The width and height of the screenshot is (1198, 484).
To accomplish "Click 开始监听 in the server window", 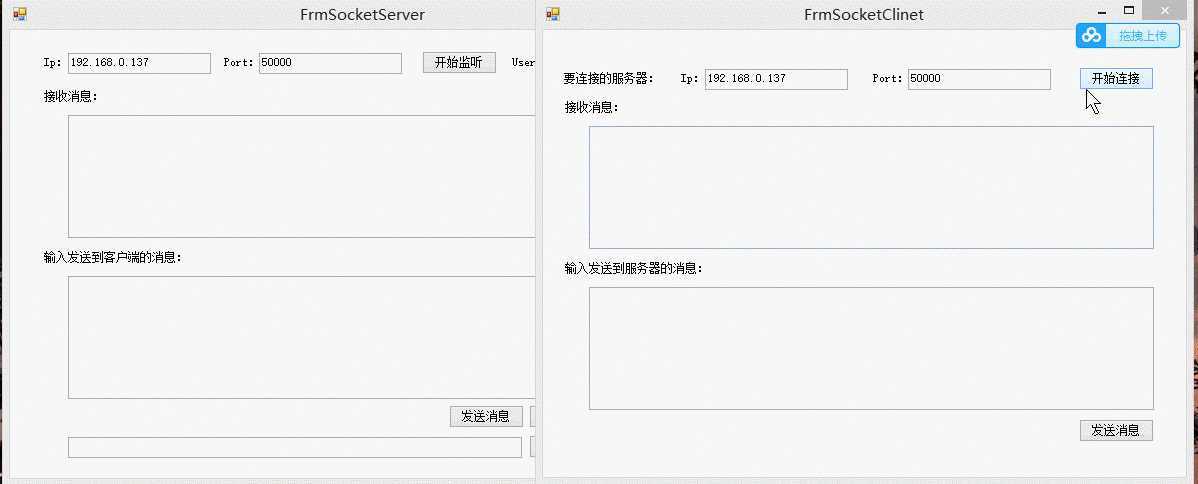I will coord(459,63).
